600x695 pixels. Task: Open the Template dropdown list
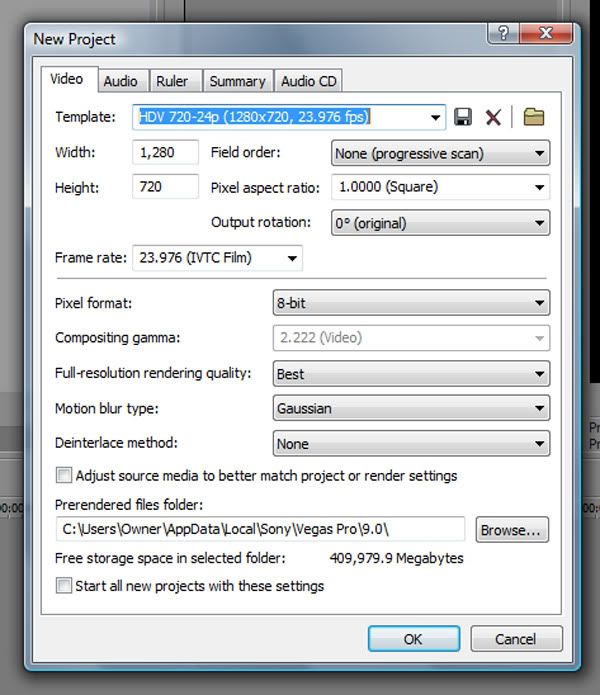pos(435,117)
